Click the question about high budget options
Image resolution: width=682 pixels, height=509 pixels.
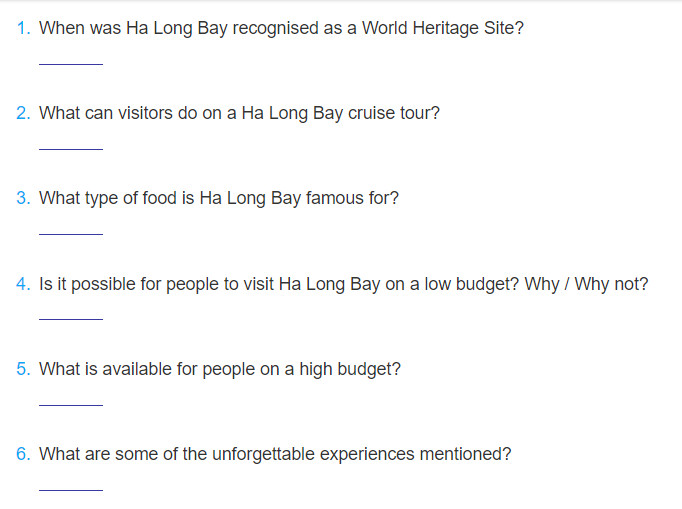(x=220, y=369)
